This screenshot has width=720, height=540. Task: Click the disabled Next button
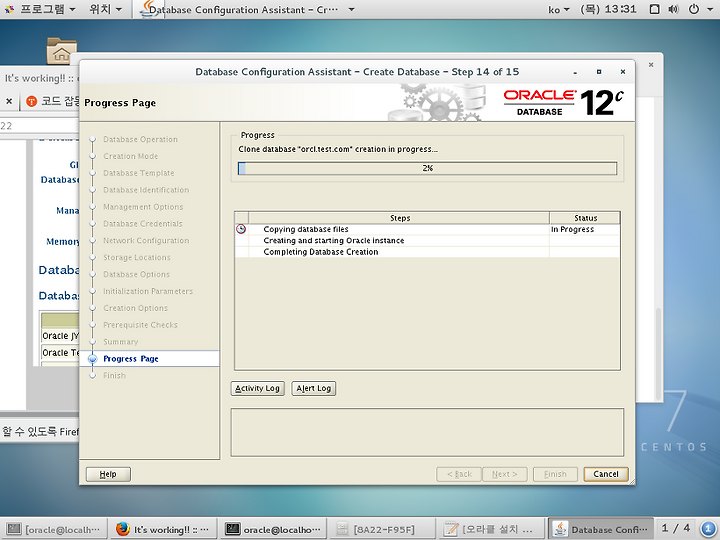coord(505,474)
